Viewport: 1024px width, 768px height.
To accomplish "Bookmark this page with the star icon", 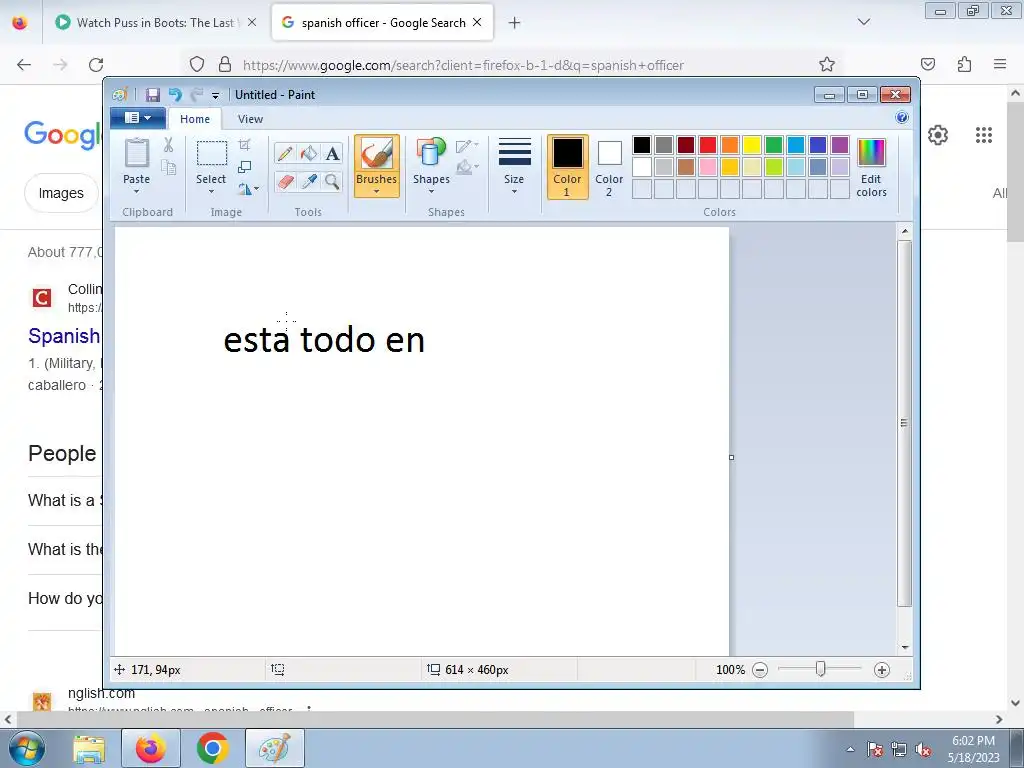I will [x=827, y=64].
